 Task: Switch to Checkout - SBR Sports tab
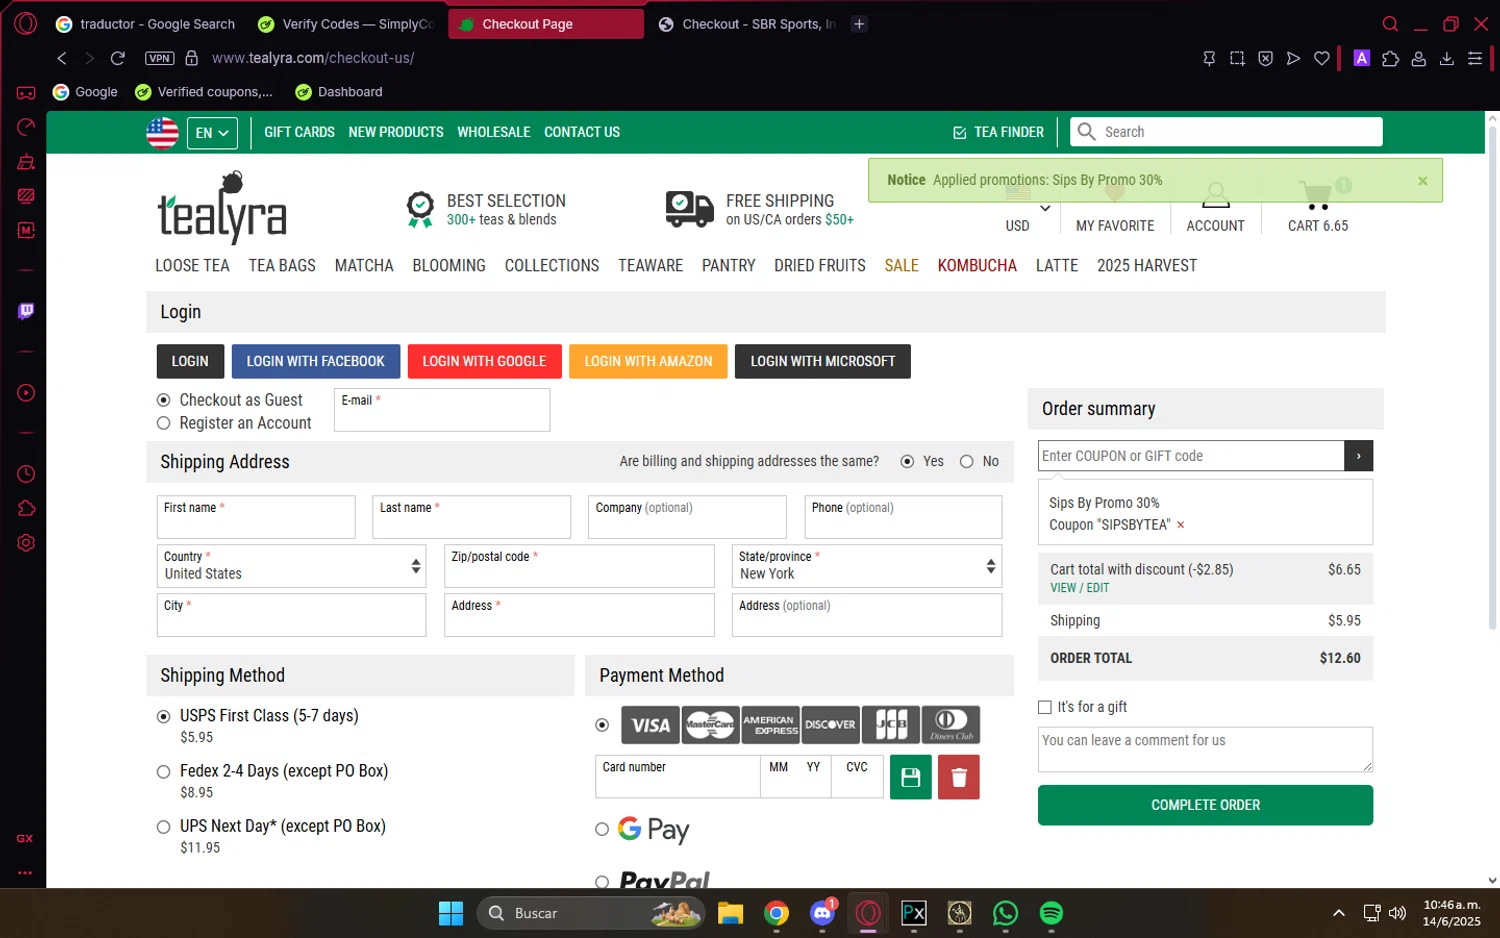746,24
